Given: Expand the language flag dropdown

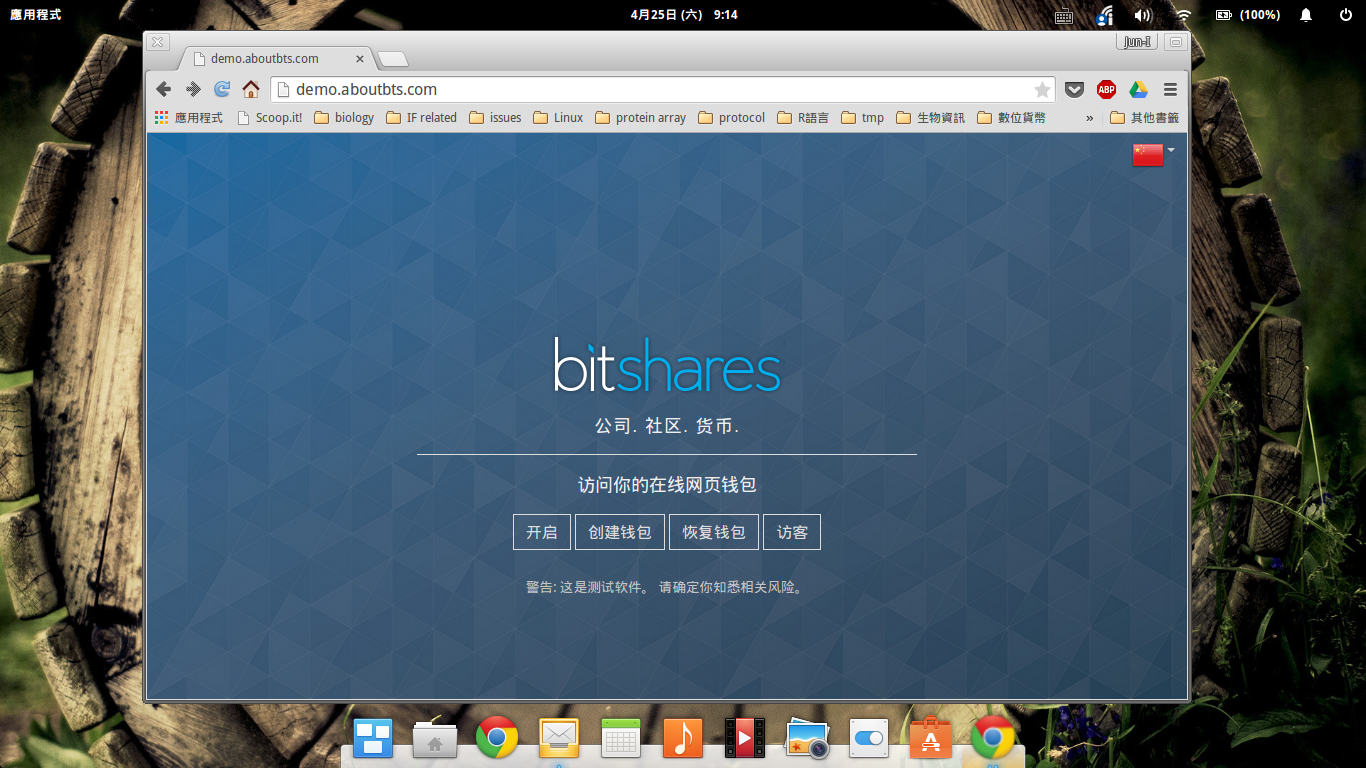Looking at the screenshot, I should 1153,154.
